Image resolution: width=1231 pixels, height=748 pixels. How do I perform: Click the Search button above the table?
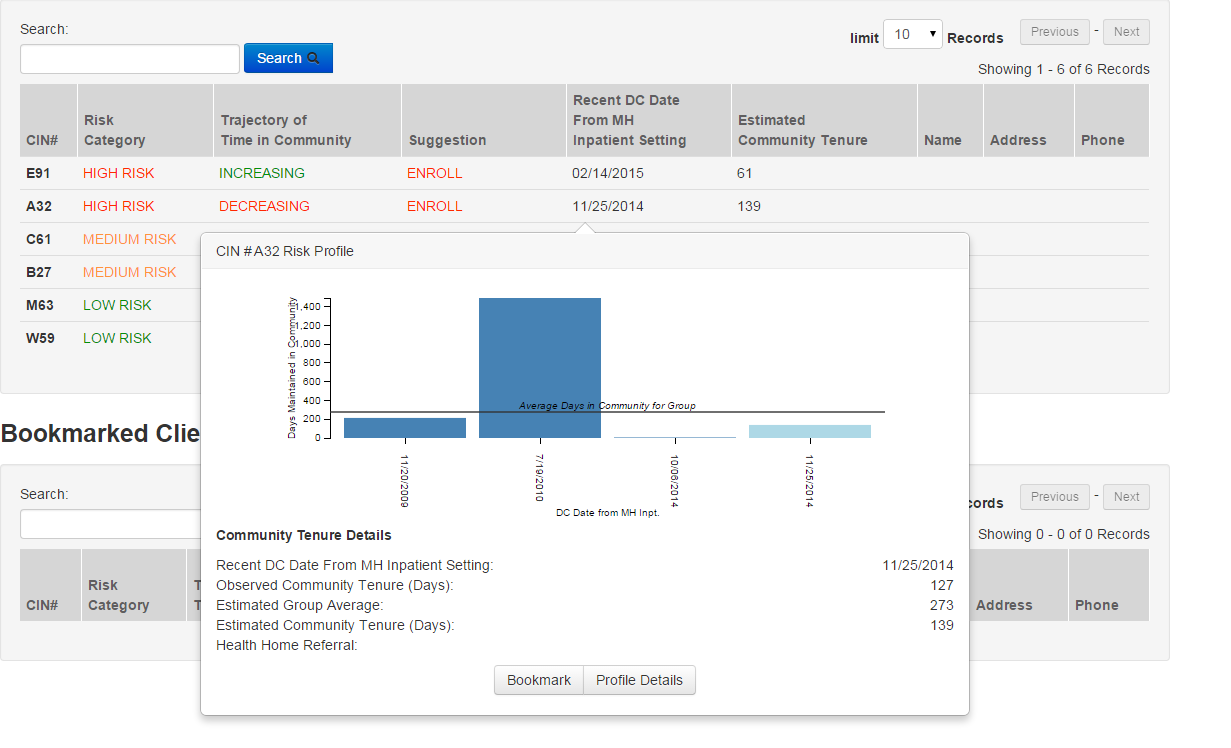288,58
